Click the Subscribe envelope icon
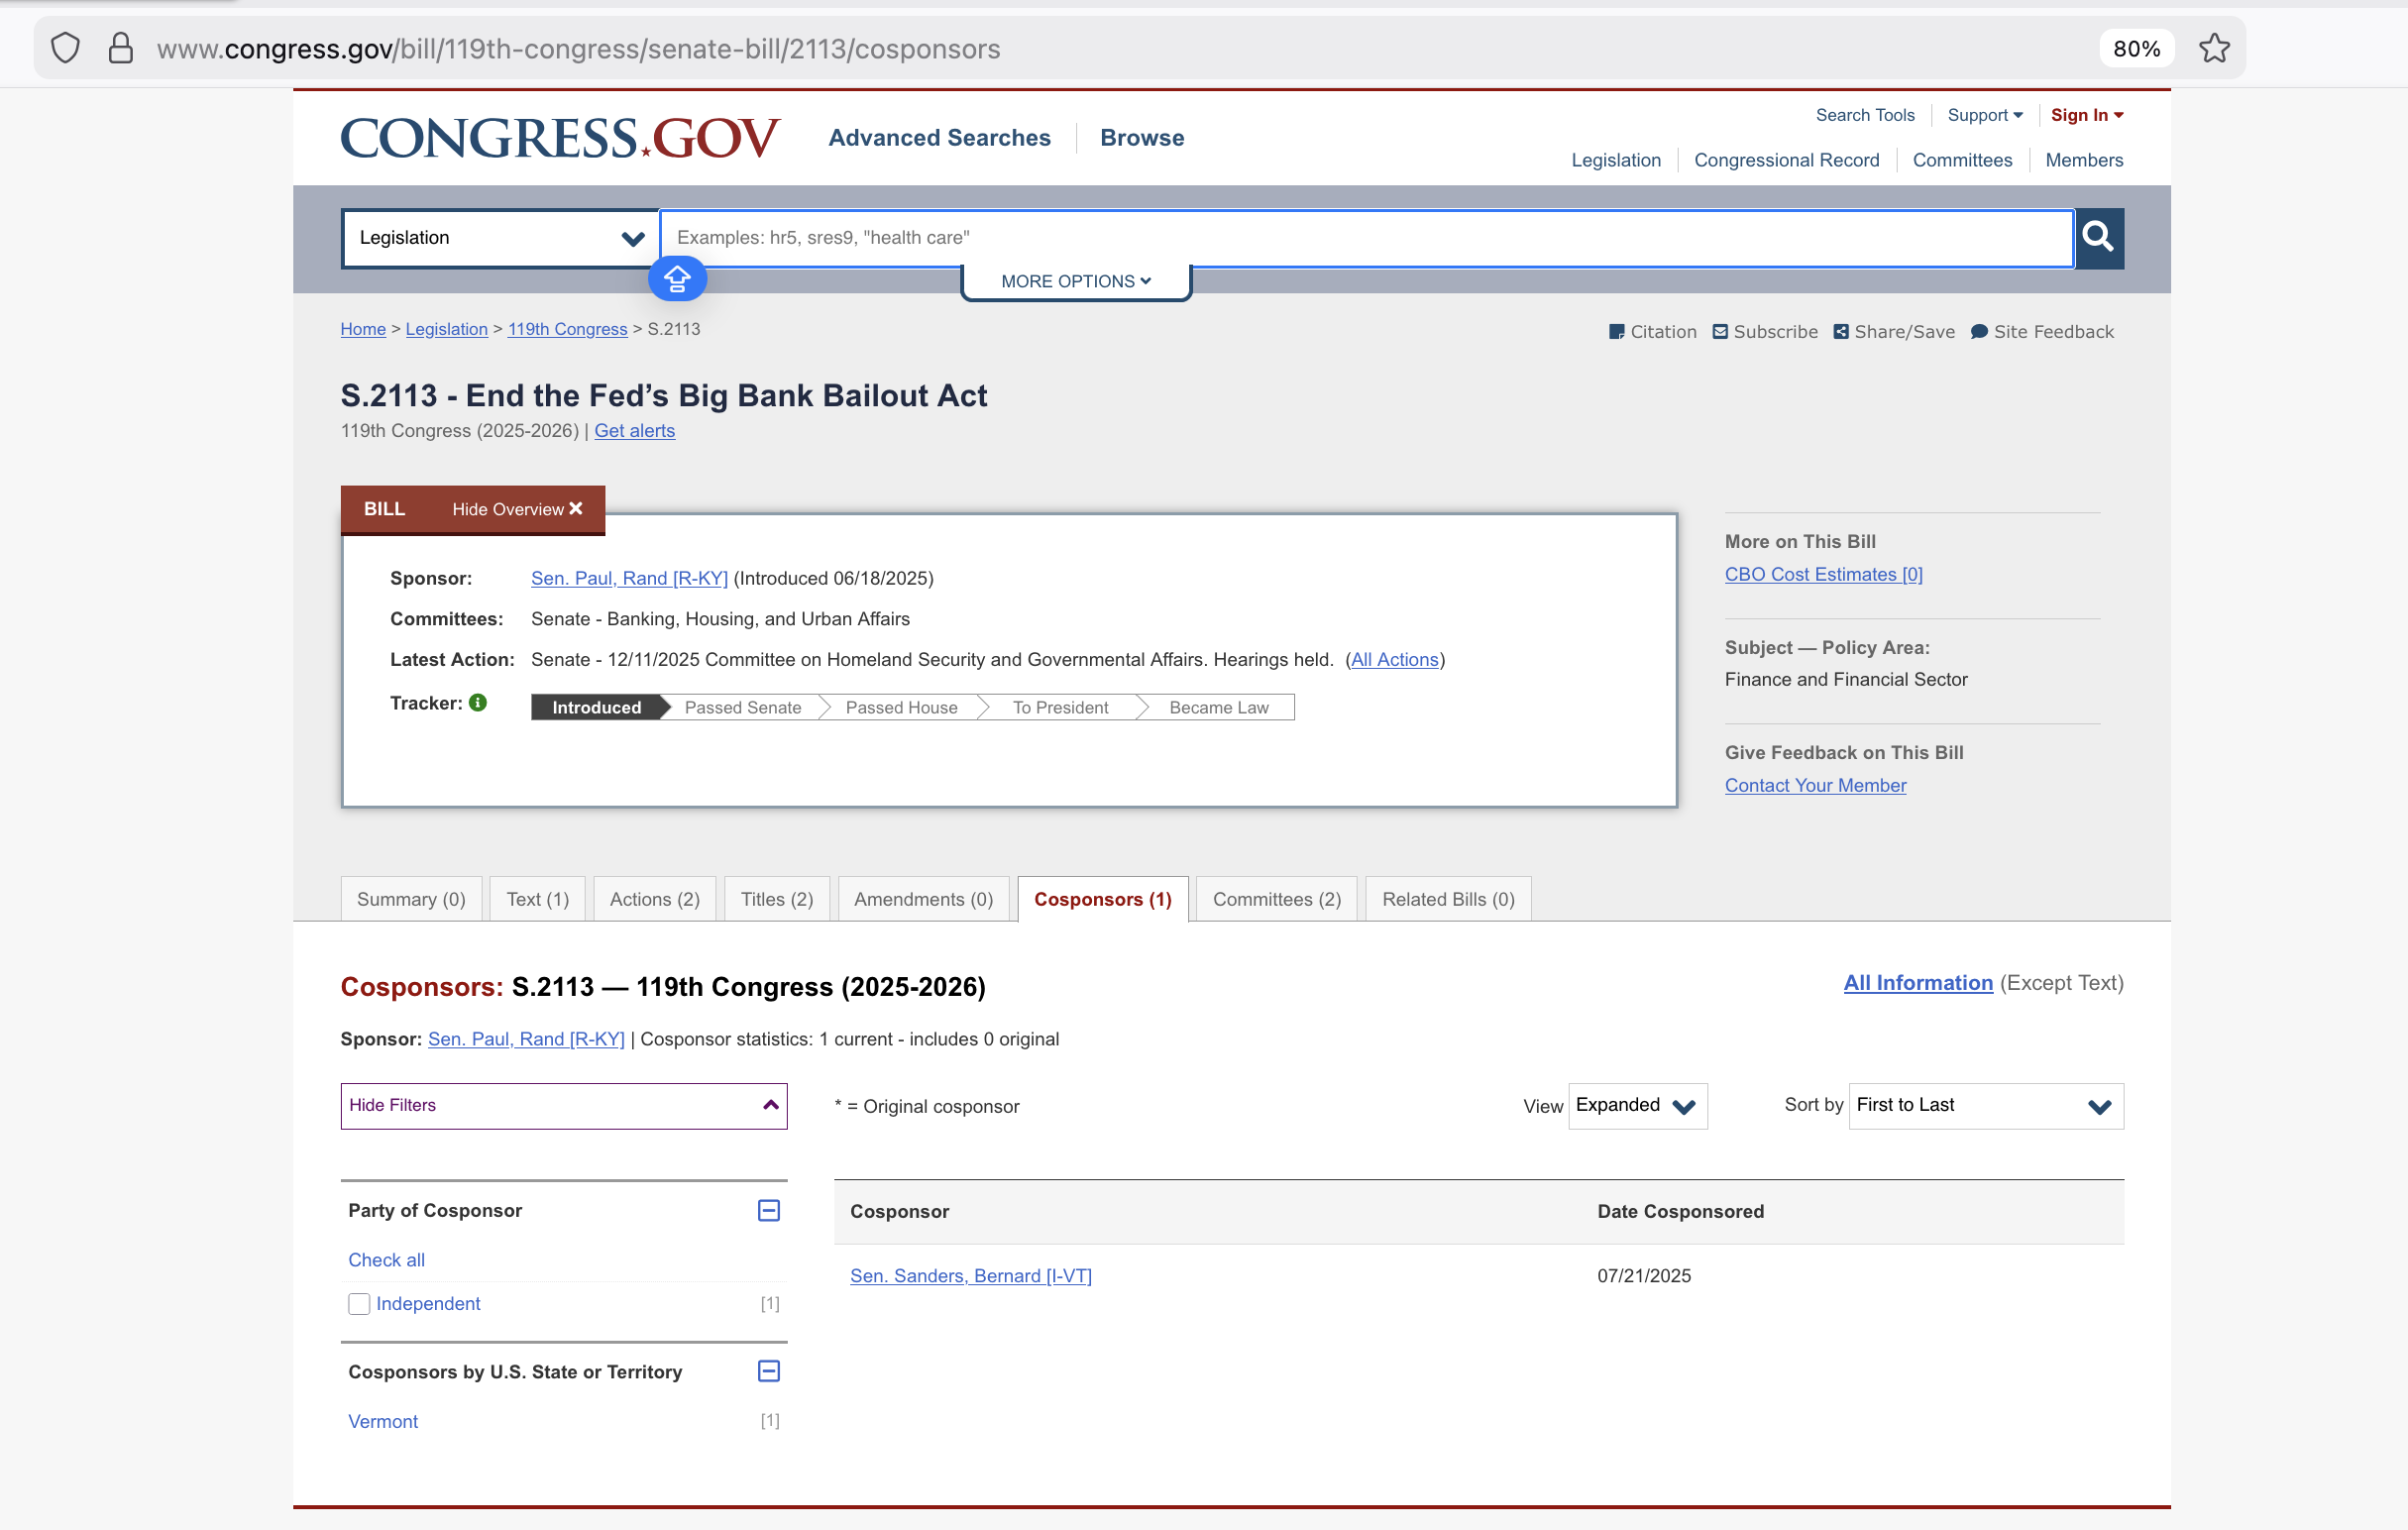The width and height of the screenshot is (2408, 1530). (1720, 332)
